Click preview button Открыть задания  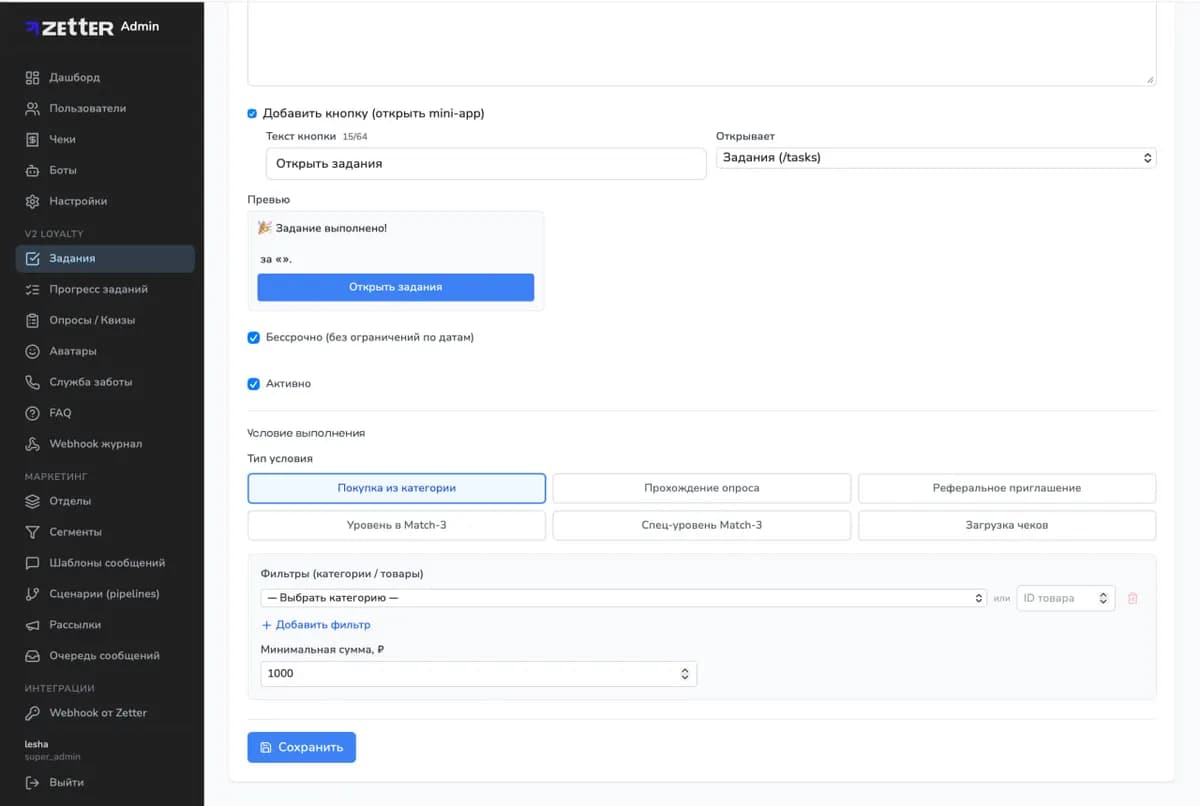[396, 287]
